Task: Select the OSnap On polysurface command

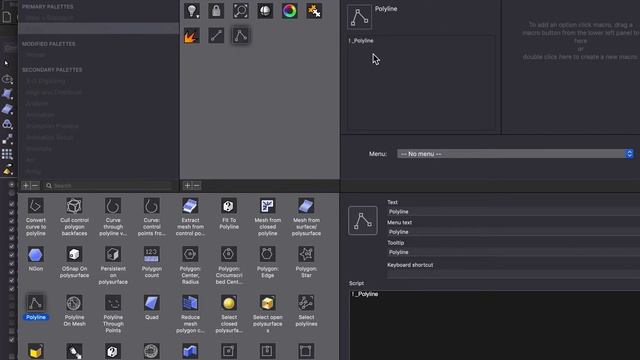Action: click(74, 262)
